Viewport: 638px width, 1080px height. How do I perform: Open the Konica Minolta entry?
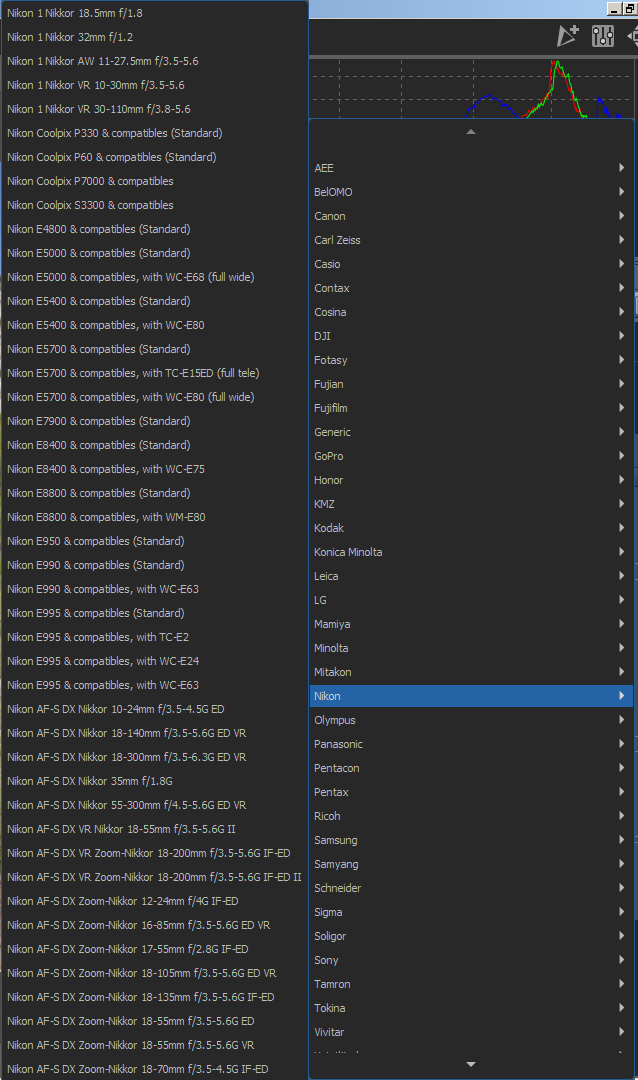(471, 552)
